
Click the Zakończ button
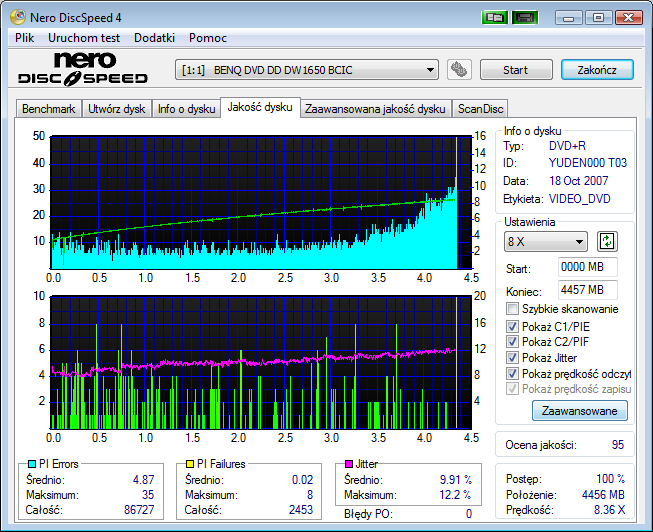coord(597,70)
